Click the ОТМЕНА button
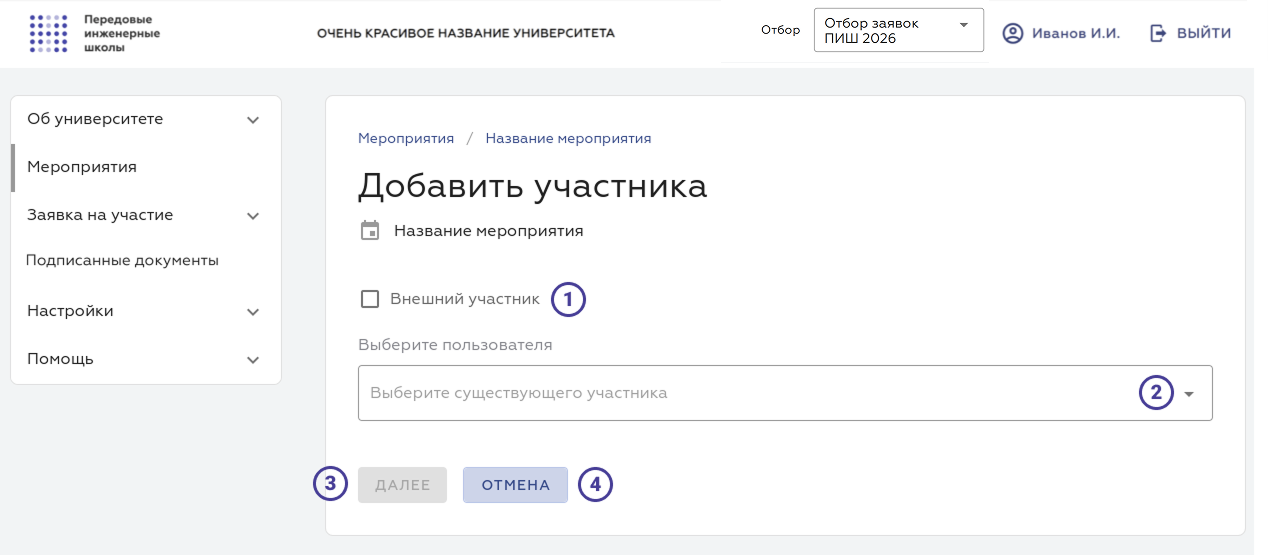1268x555 pixels. tap(515, 485)
